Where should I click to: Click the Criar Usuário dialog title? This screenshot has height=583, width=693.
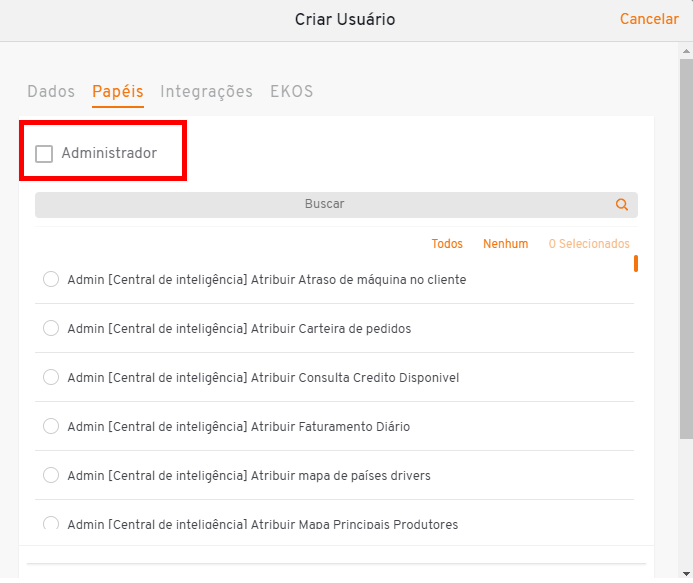pyautogui.click(x=345, y=19)
